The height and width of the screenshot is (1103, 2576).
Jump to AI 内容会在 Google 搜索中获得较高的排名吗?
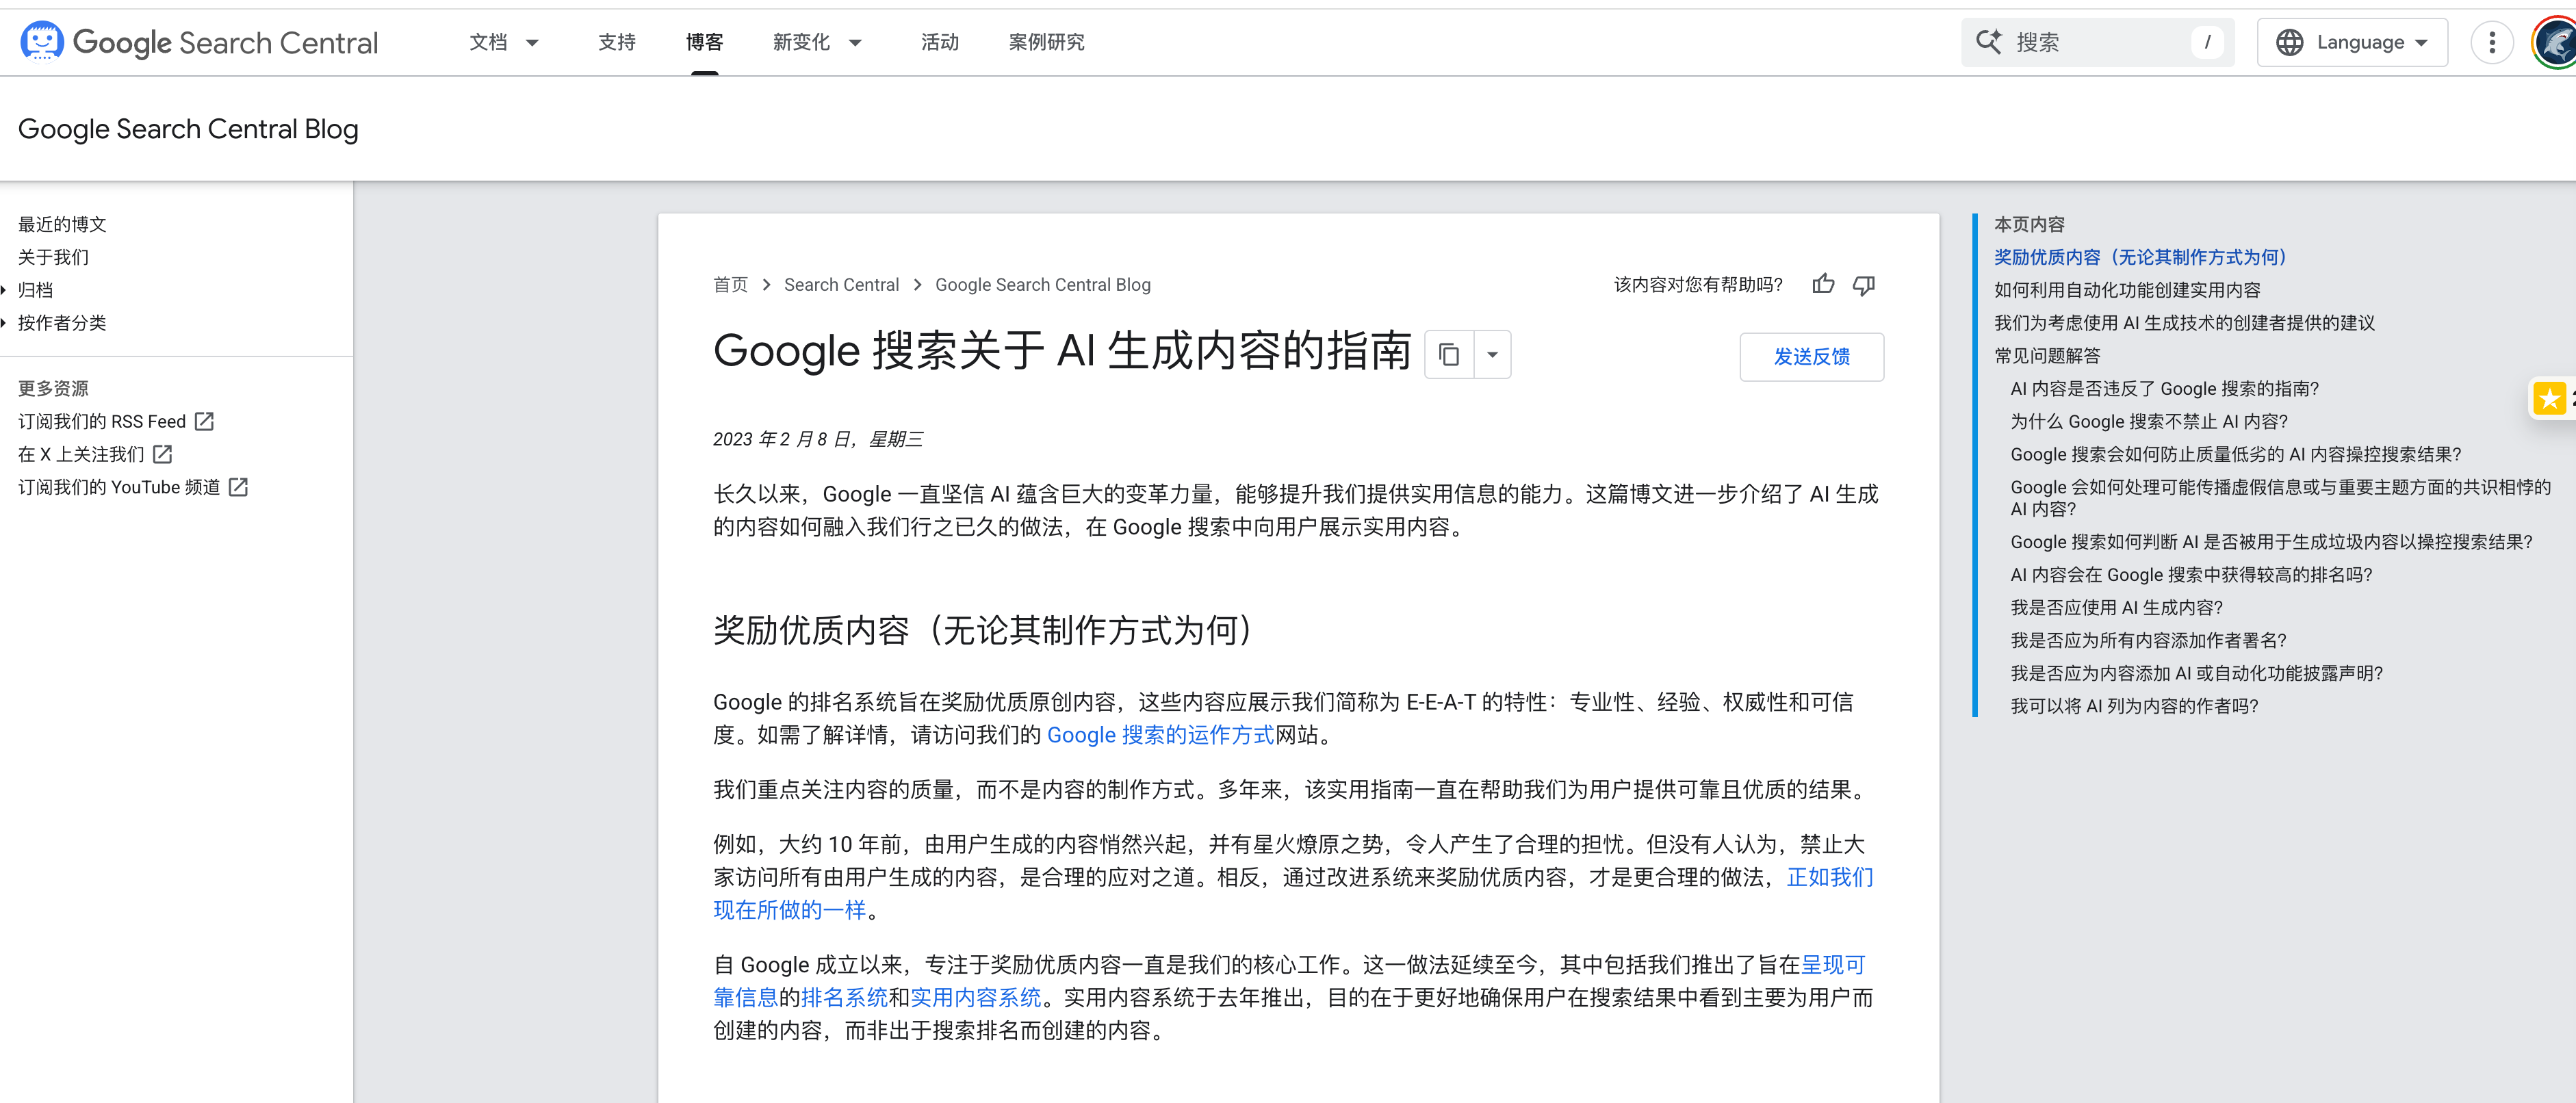point(2191,575)
